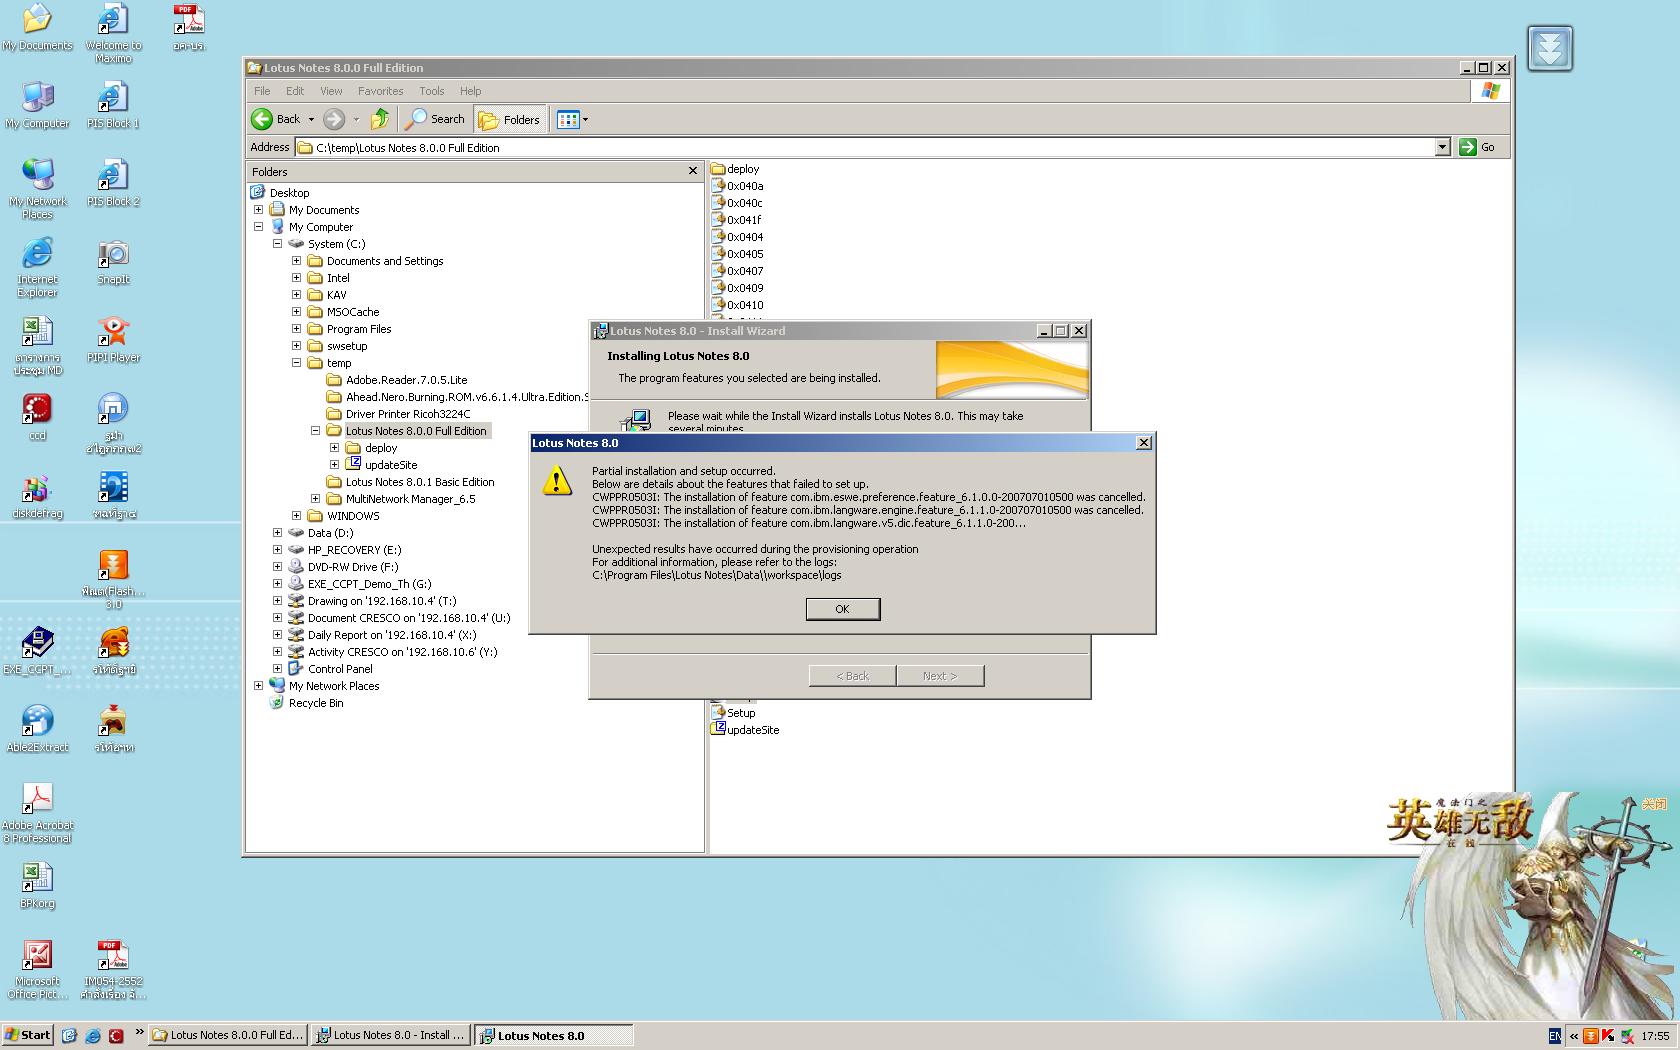Open the Edit menu
This screenshot has width=1680, height=1050.
pyautogui.click(x=295, y=91)
